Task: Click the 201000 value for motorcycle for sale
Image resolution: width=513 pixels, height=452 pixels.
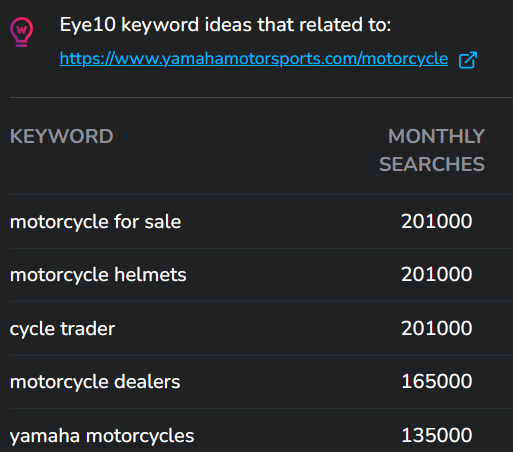Action: [437, 221]
